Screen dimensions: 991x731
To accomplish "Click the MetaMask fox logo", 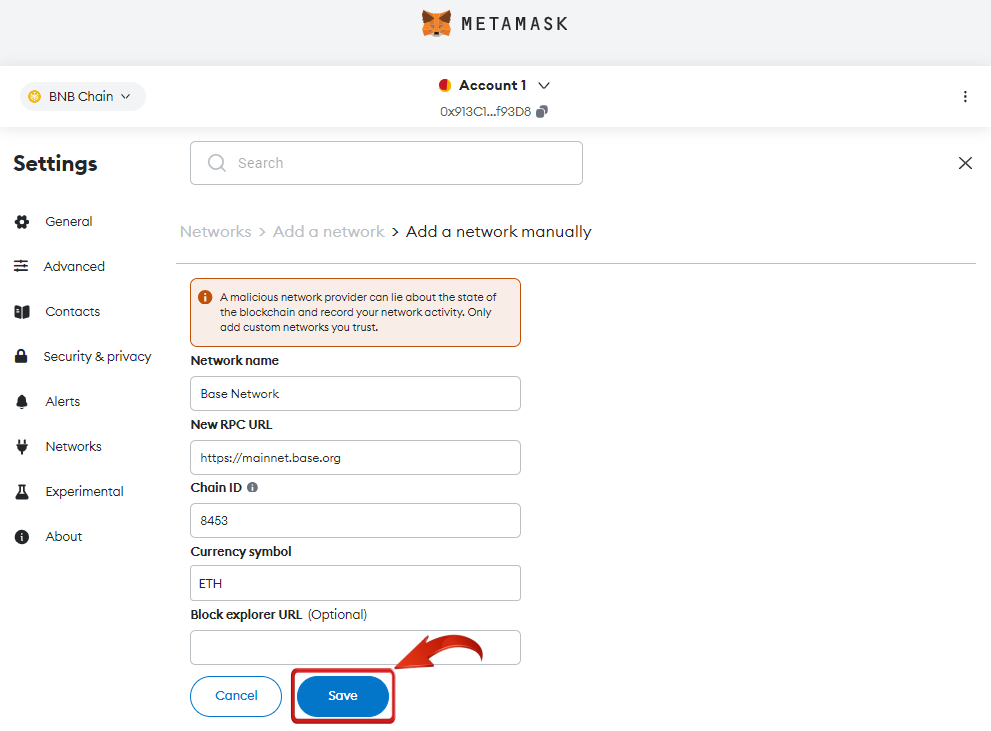I will (x=436, y=23).
